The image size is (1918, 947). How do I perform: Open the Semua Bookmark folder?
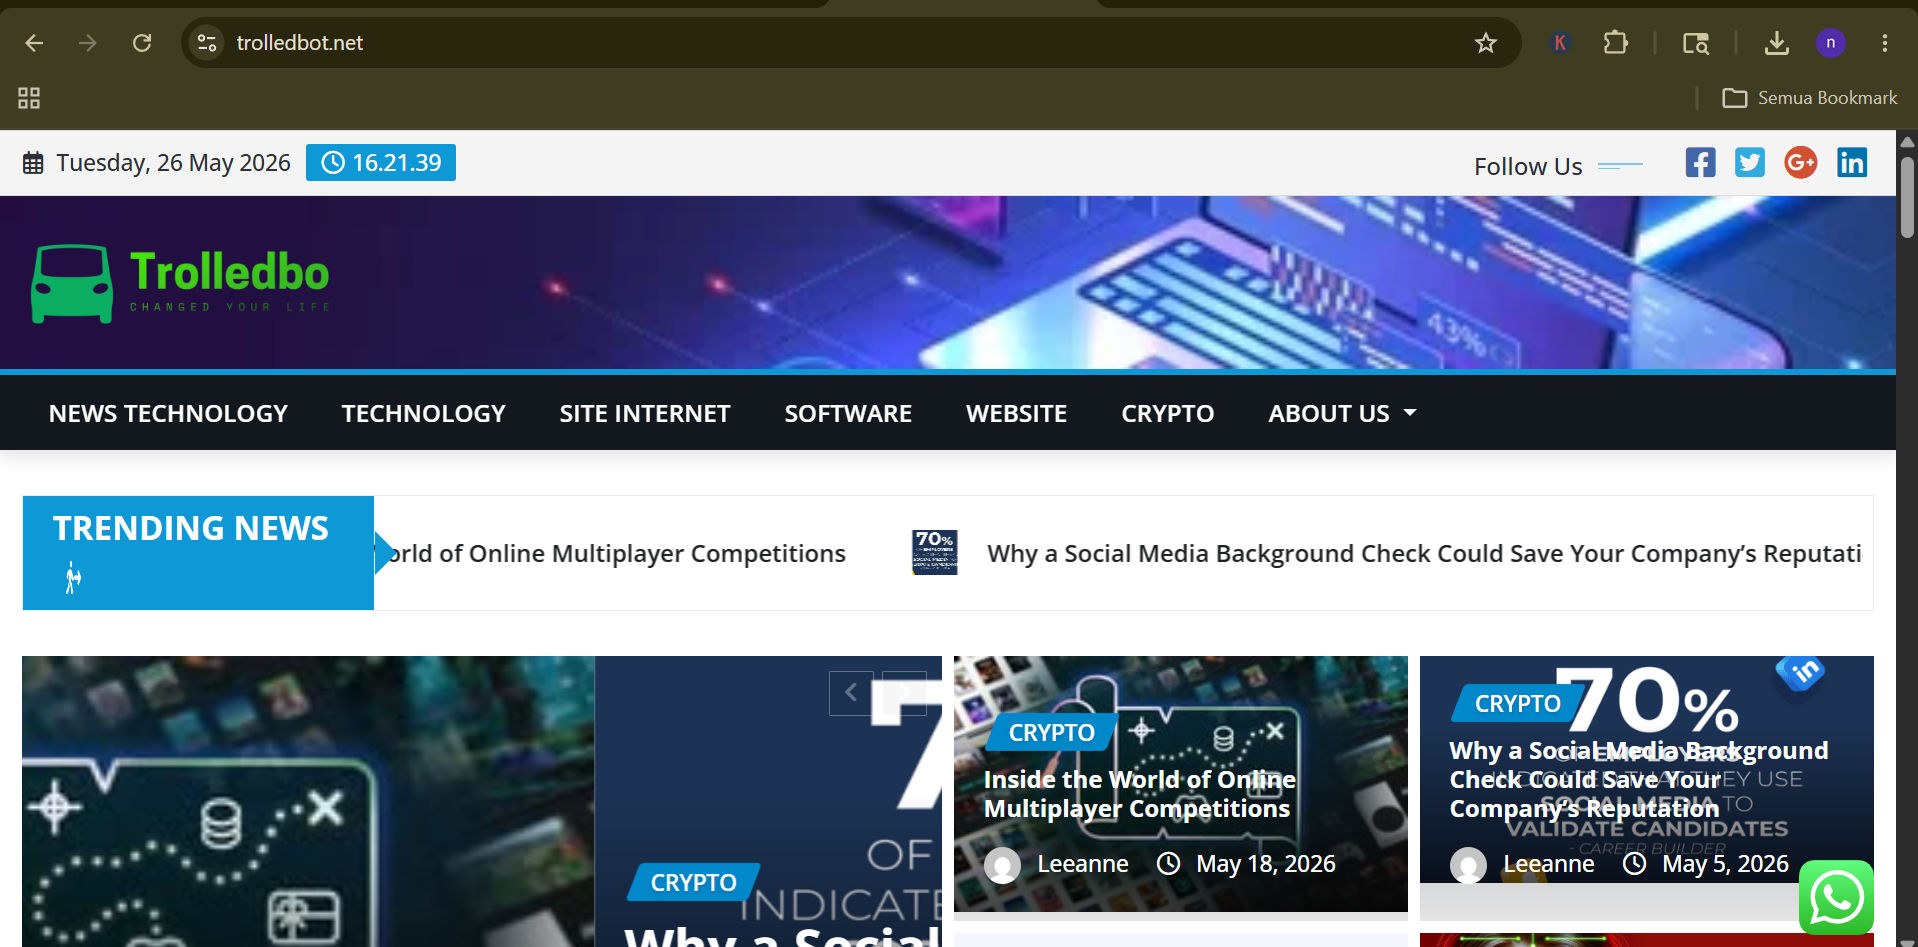(x=1810, y=98)
